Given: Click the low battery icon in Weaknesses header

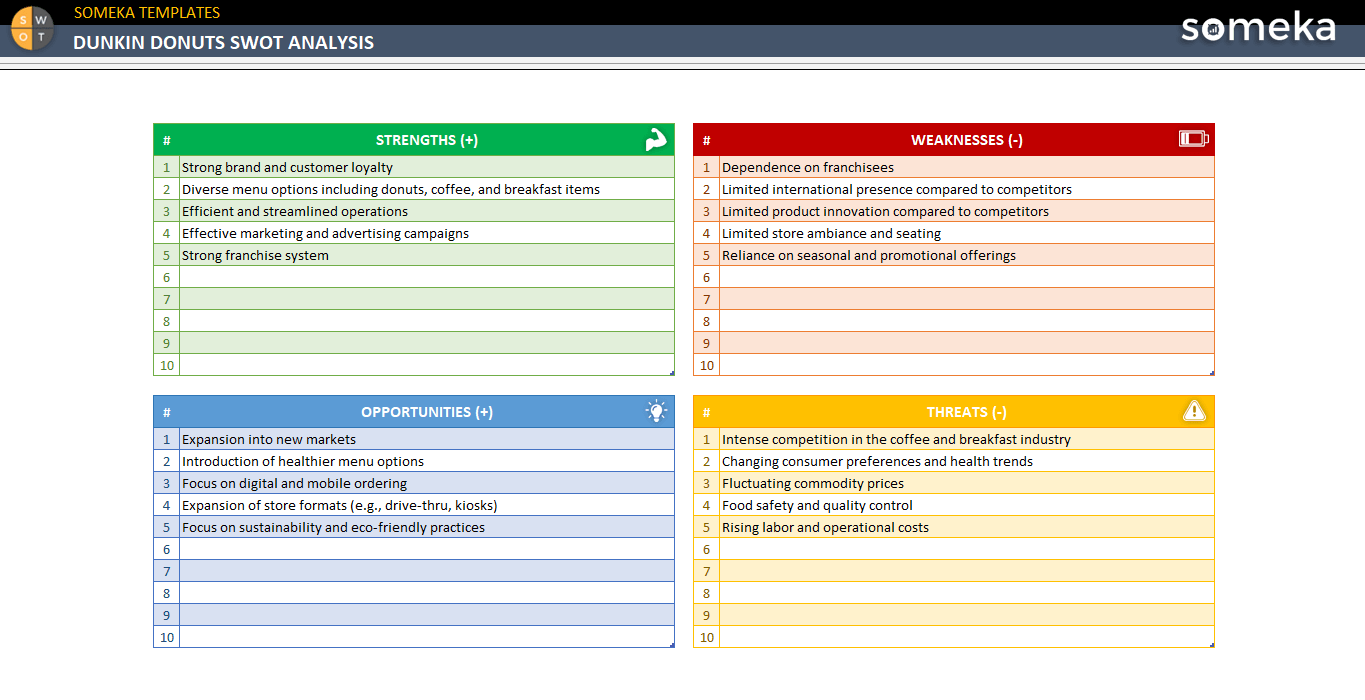Looking at the screenshot, I should pos(1194,139).
